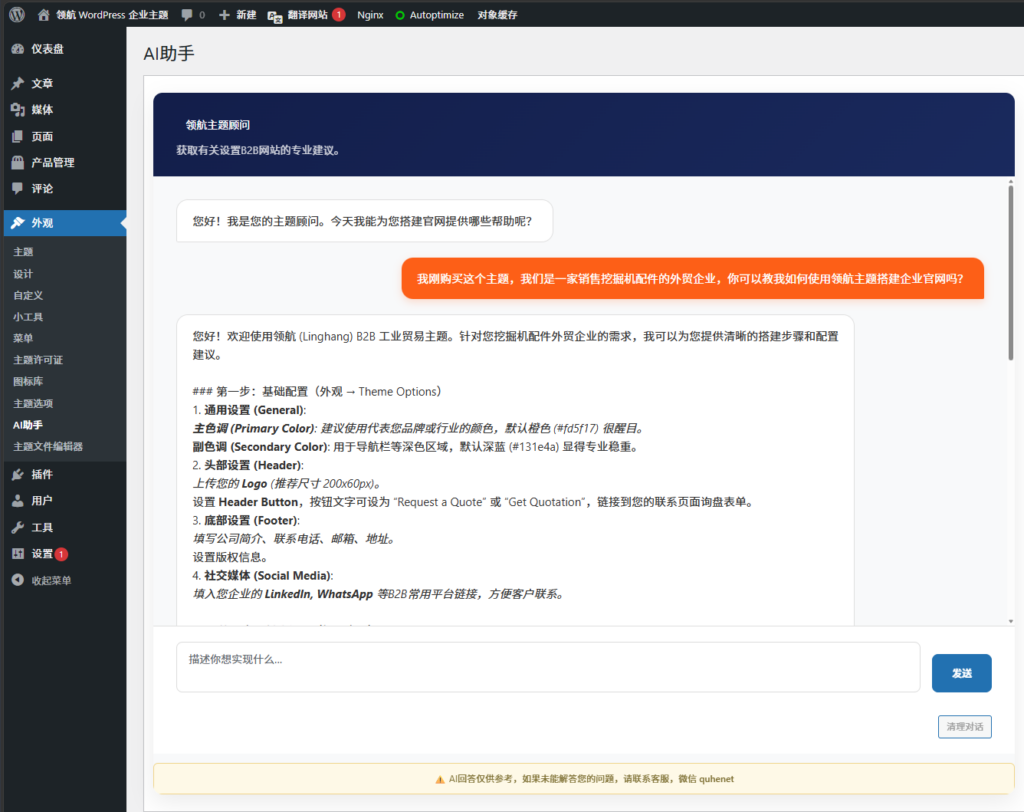This screenshot has width=1024, height=812.
Task: Expand the 设置 settings menu
Action: pos(42,554)
